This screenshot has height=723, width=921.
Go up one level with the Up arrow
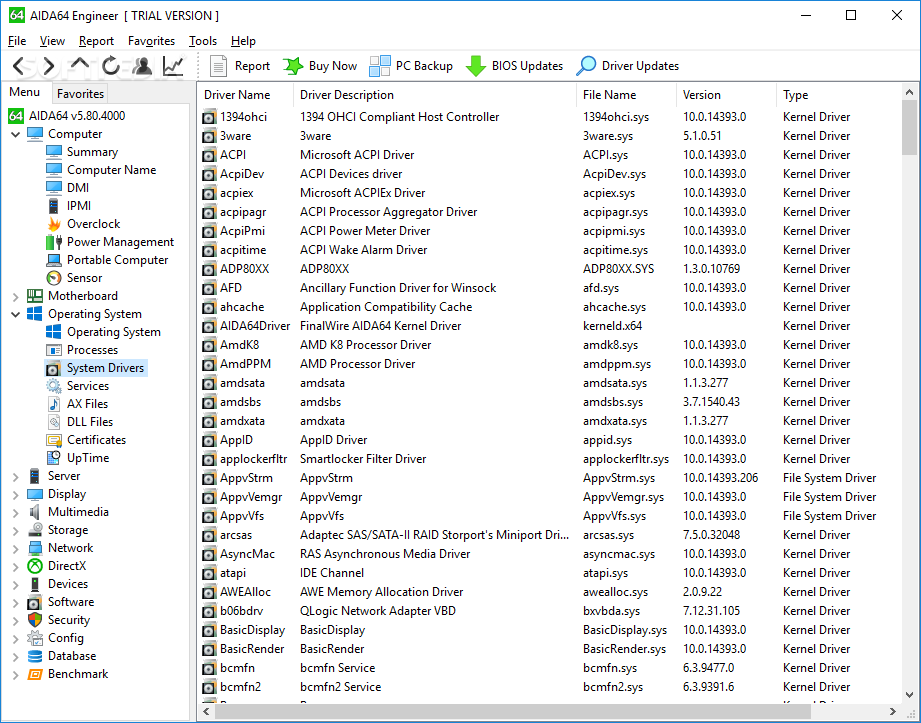tap(79, 65)
